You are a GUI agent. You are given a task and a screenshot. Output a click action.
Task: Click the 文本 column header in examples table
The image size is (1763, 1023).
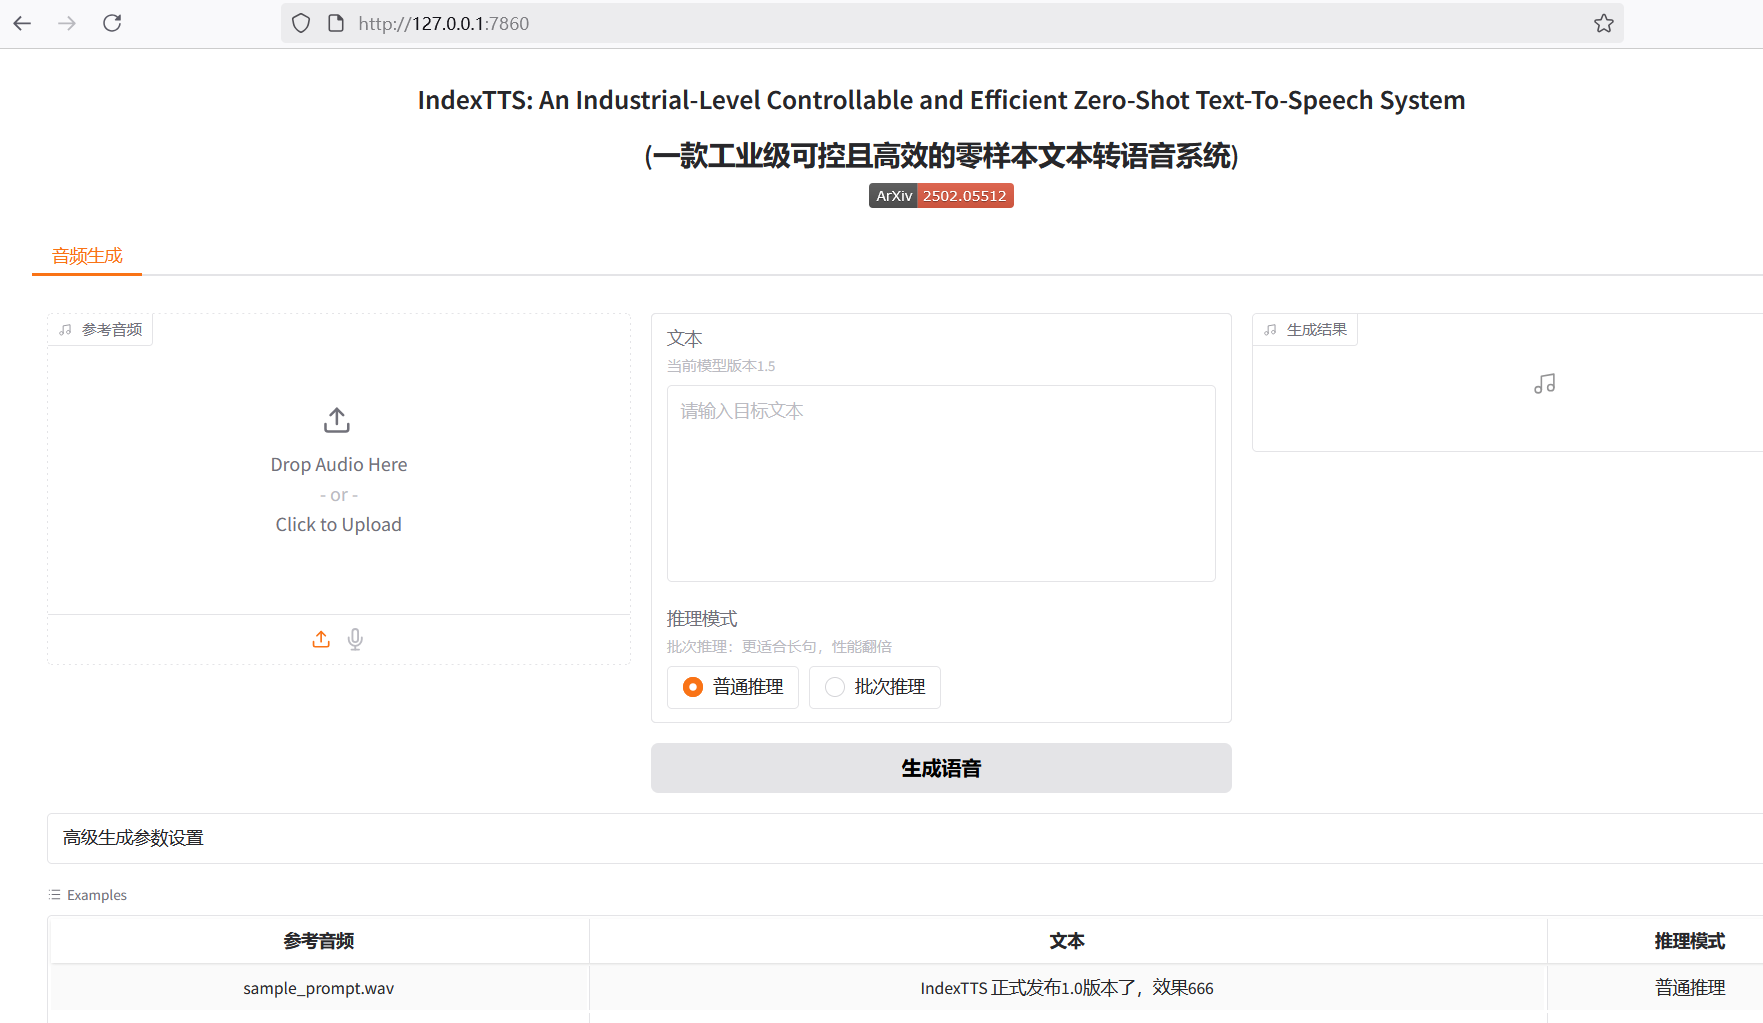coord(1067,941)
